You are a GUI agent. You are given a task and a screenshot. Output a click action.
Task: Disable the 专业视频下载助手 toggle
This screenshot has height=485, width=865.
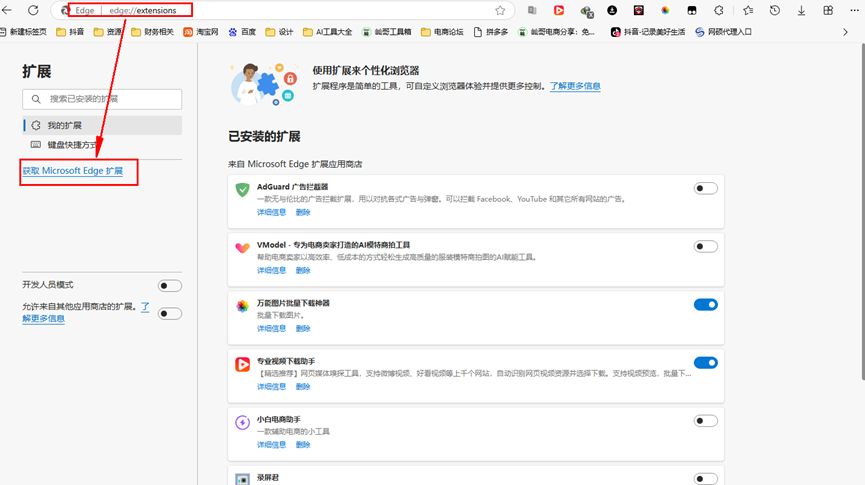coord(706,363)
